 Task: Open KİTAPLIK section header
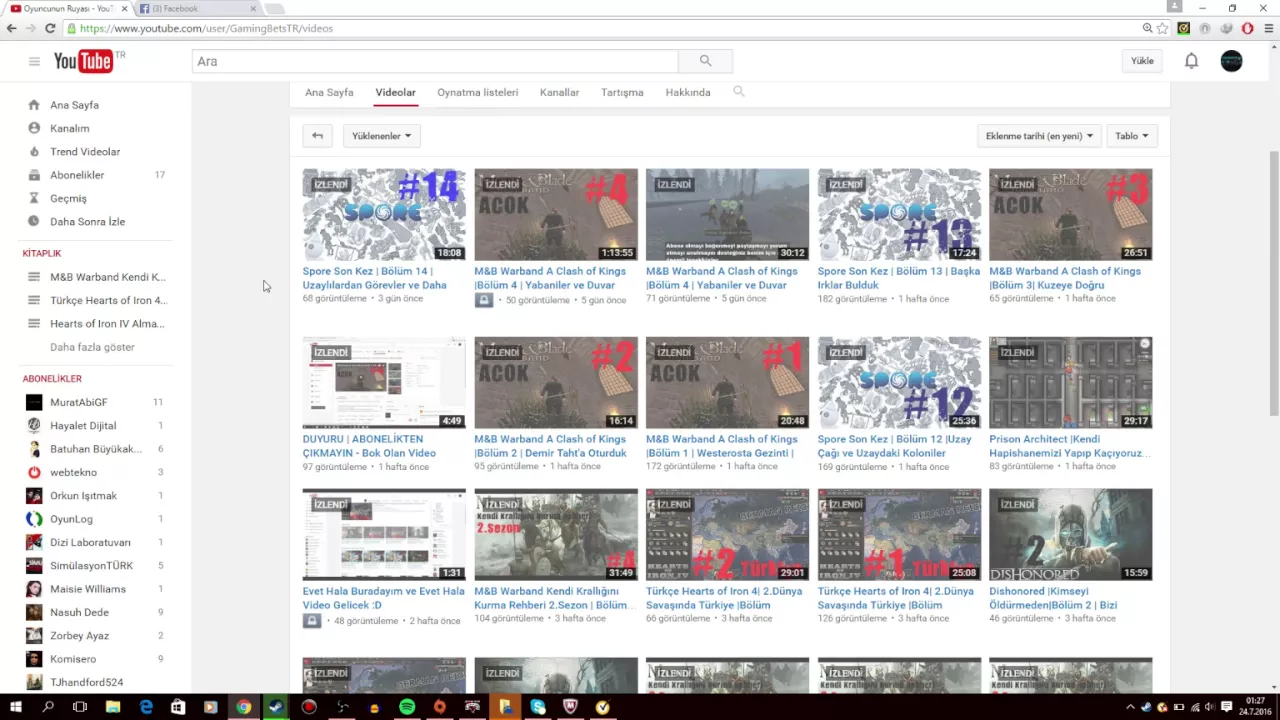click(42, 253)
